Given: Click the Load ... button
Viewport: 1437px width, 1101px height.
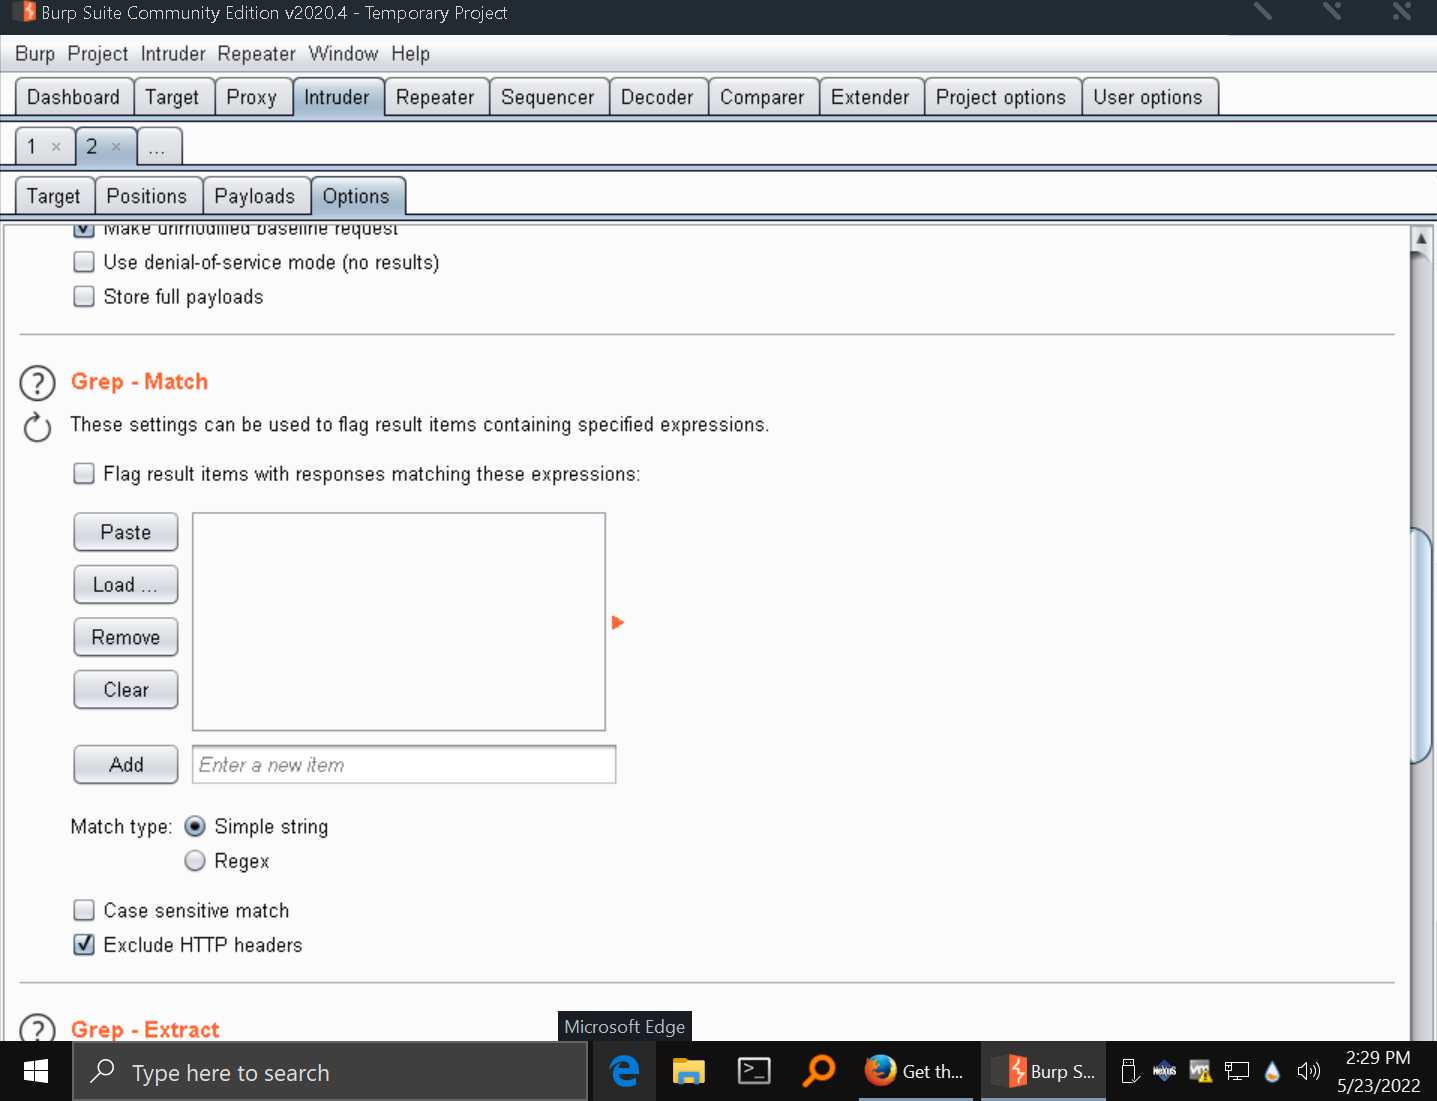Looking at the screenshot, I should pos(126,585).
